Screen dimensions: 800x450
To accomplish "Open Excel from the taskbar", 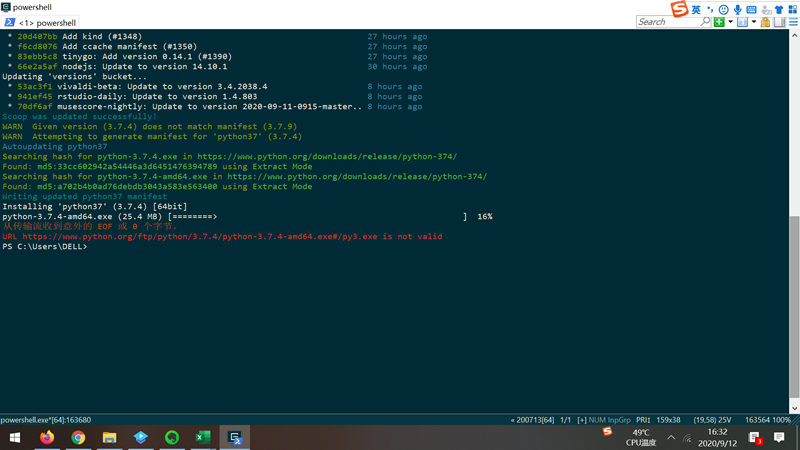I will pos(203,438).
